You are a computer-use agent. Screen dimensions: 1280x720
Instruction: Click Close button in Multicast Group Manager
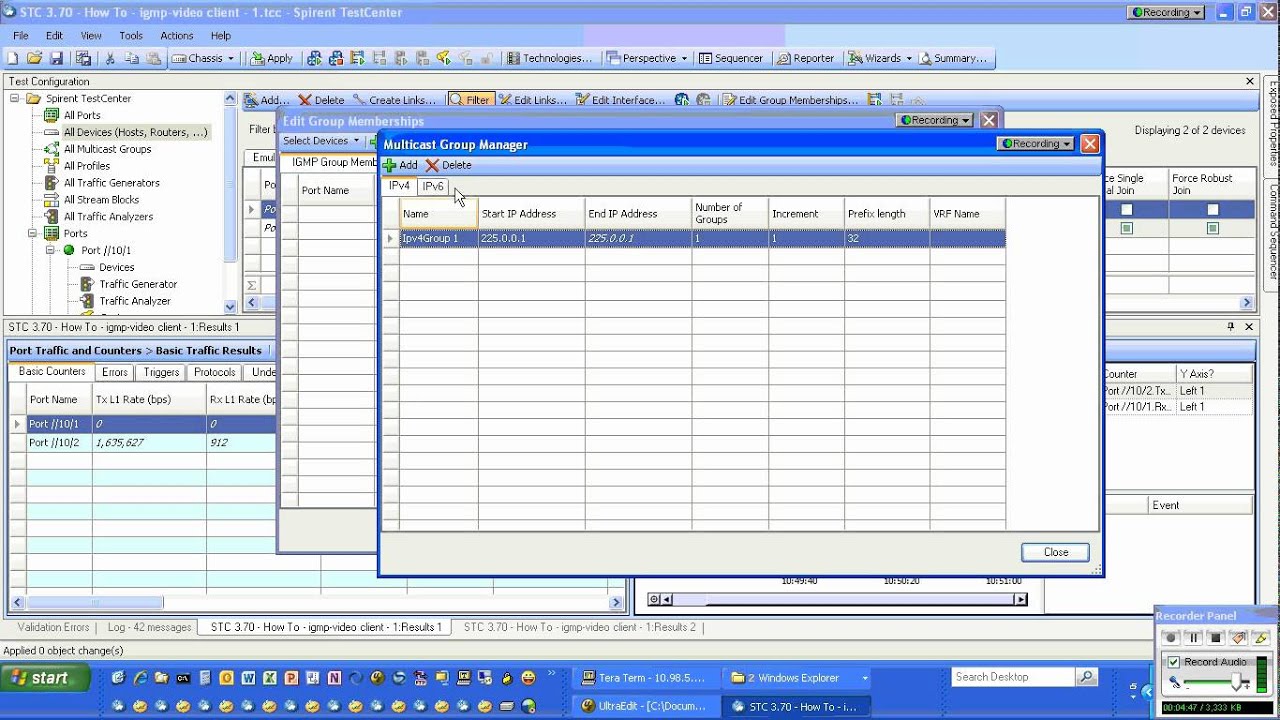coord(1055,552)
